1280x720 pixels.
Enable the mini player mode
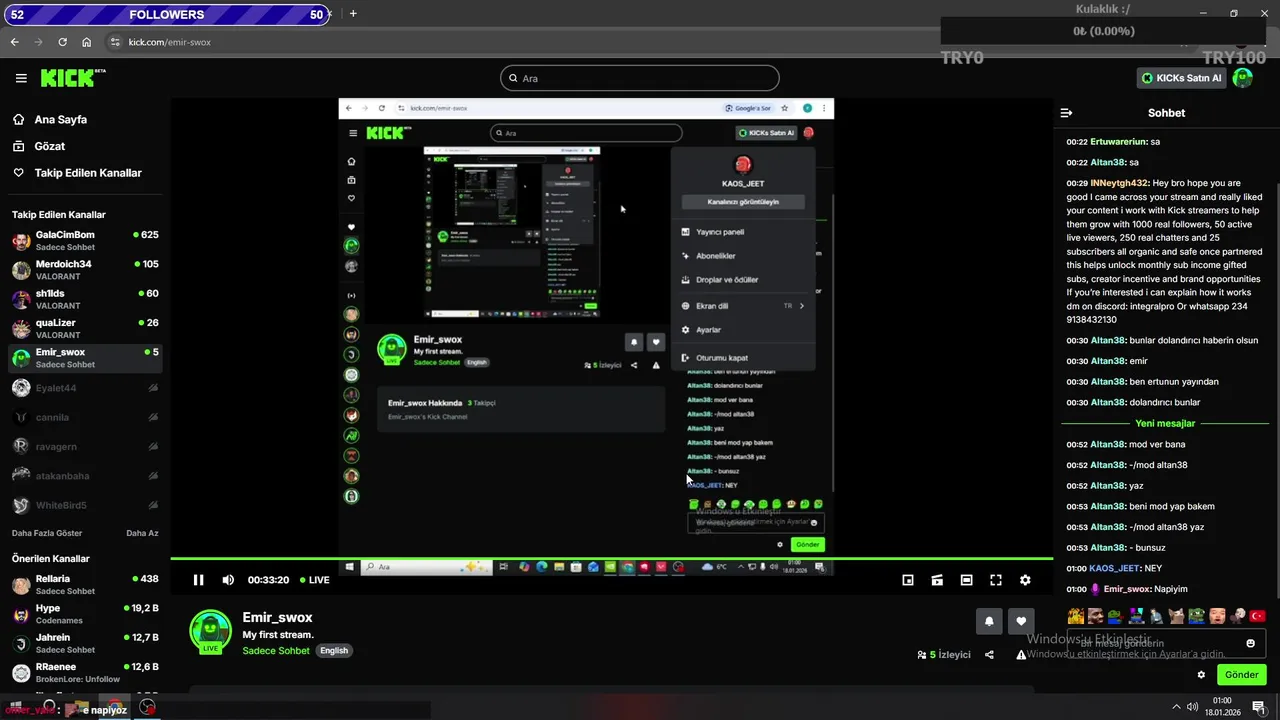point(908,580)
